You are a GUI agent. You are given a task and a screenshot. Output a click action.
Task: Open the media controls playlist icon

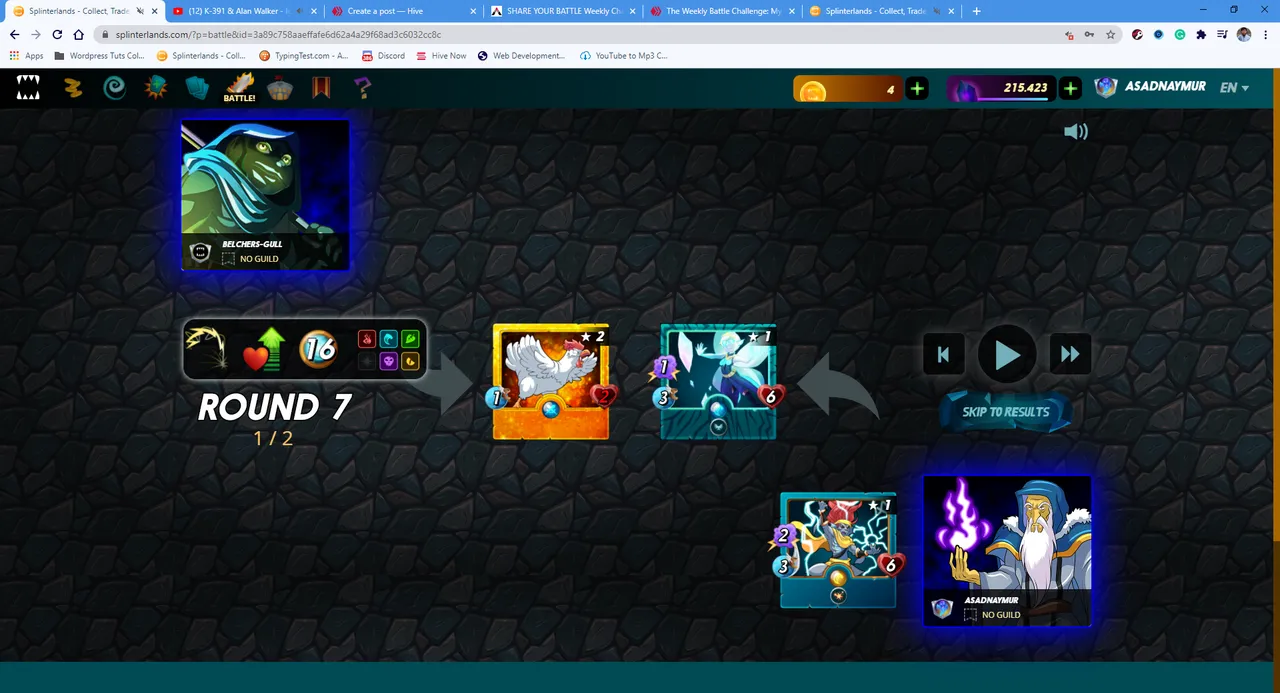(x=1222, y=34)
